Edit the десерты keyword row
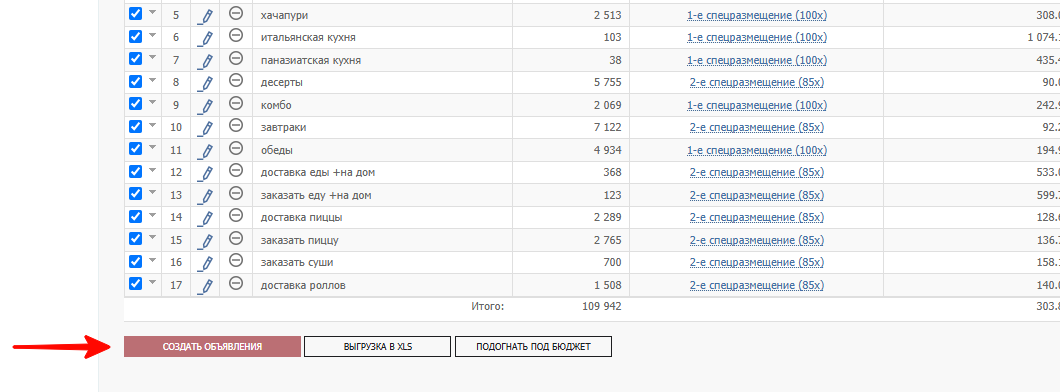This screenshot has width=1060, height=392. click(206, 84)
